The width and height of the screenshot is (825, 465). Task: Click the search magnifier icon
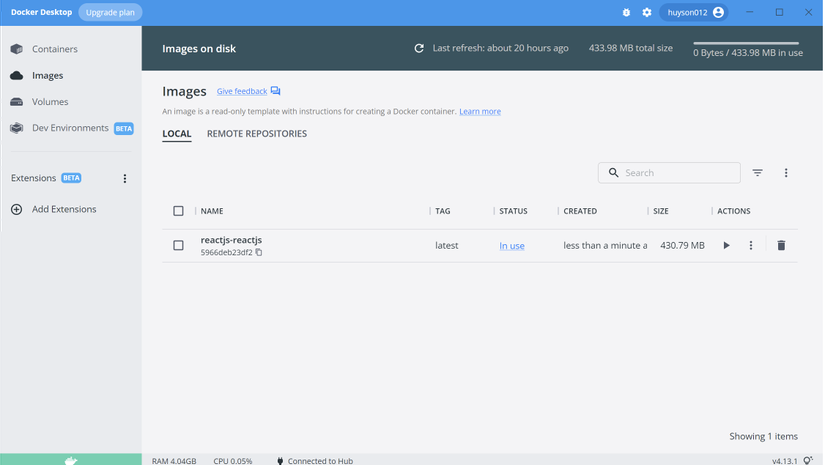(613, 173)
